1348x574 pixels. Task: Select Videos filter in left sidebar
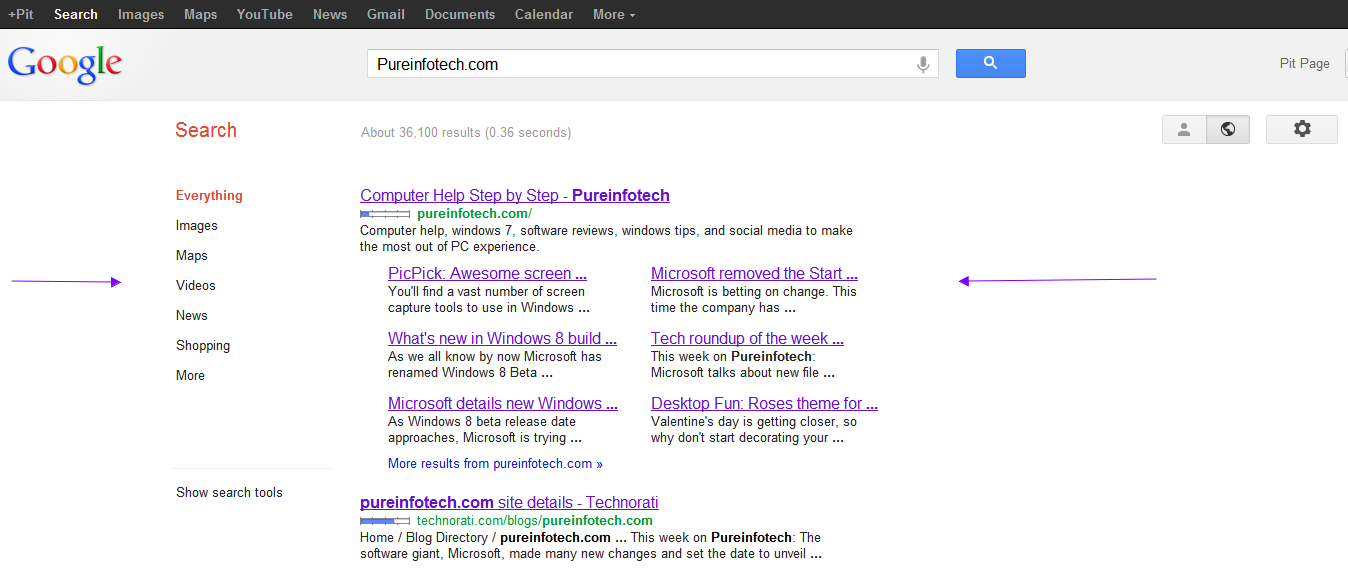click(x=196, y=286)
